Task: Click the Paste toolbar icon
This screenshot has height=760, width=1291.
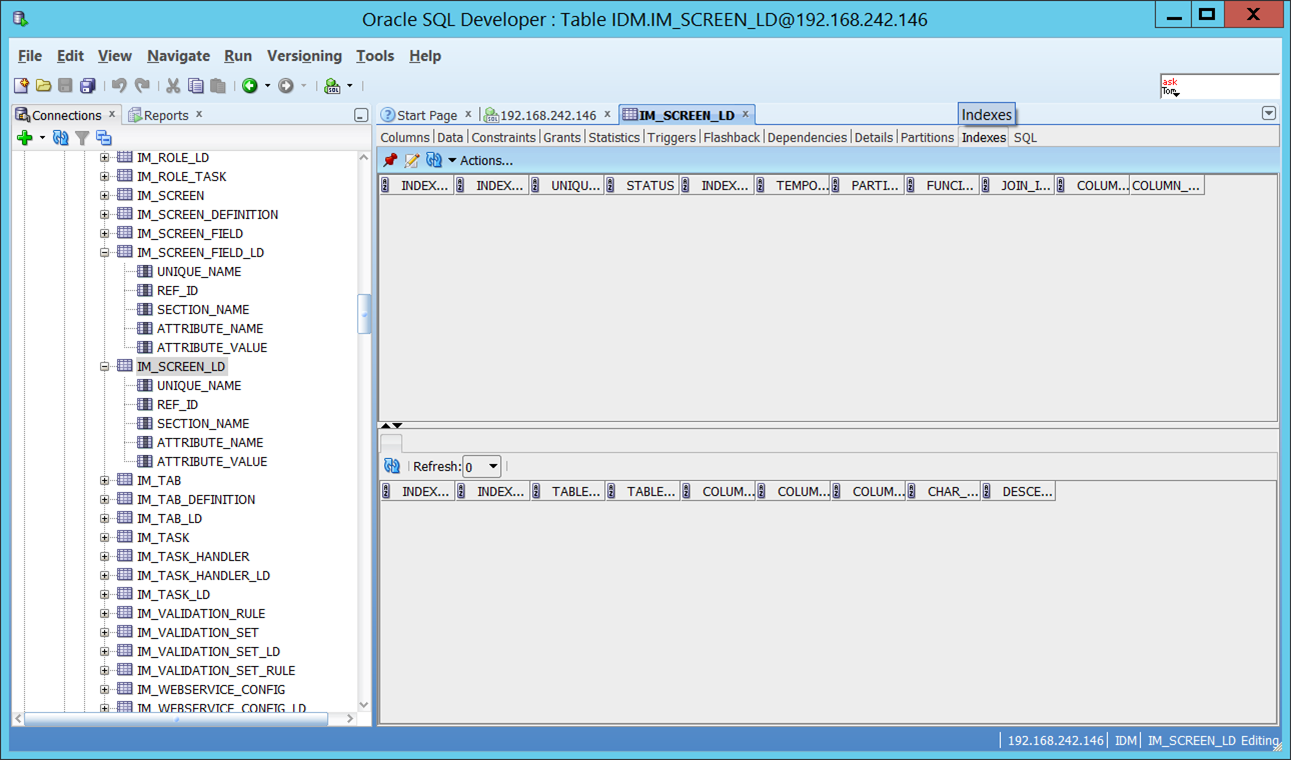Action: tap(217, 86)
